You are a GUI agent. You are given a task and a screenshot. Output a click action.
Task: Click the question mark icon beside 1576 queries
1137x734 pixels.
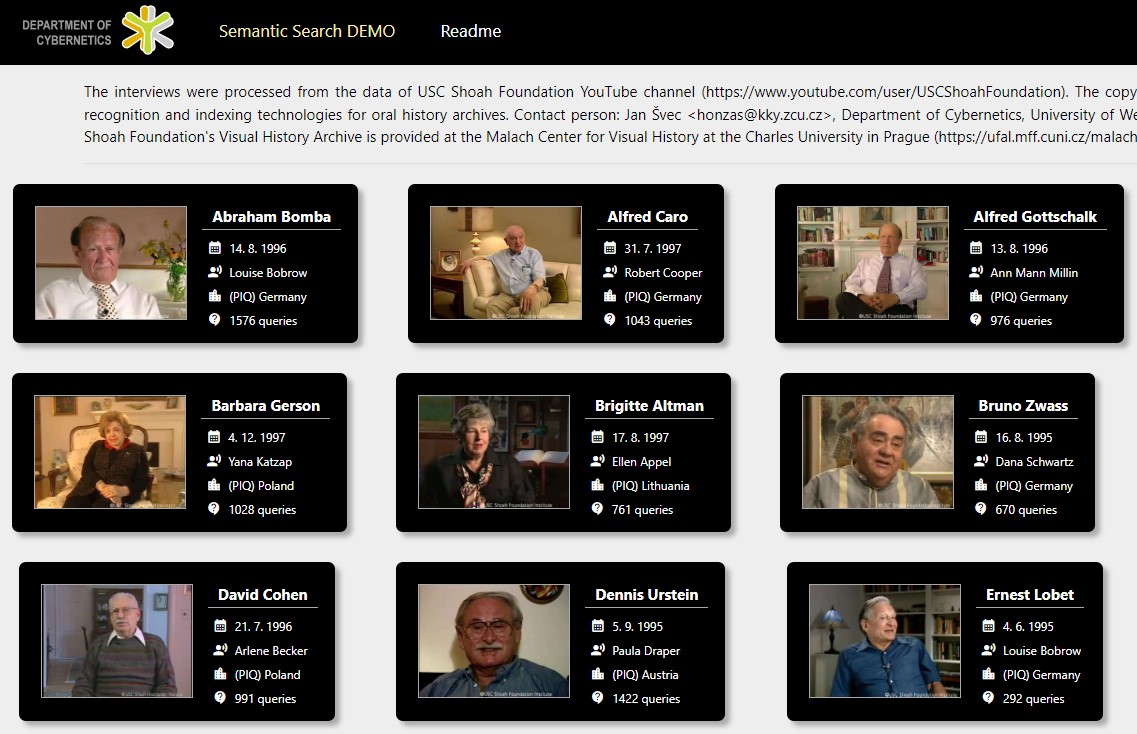[215, 320]
